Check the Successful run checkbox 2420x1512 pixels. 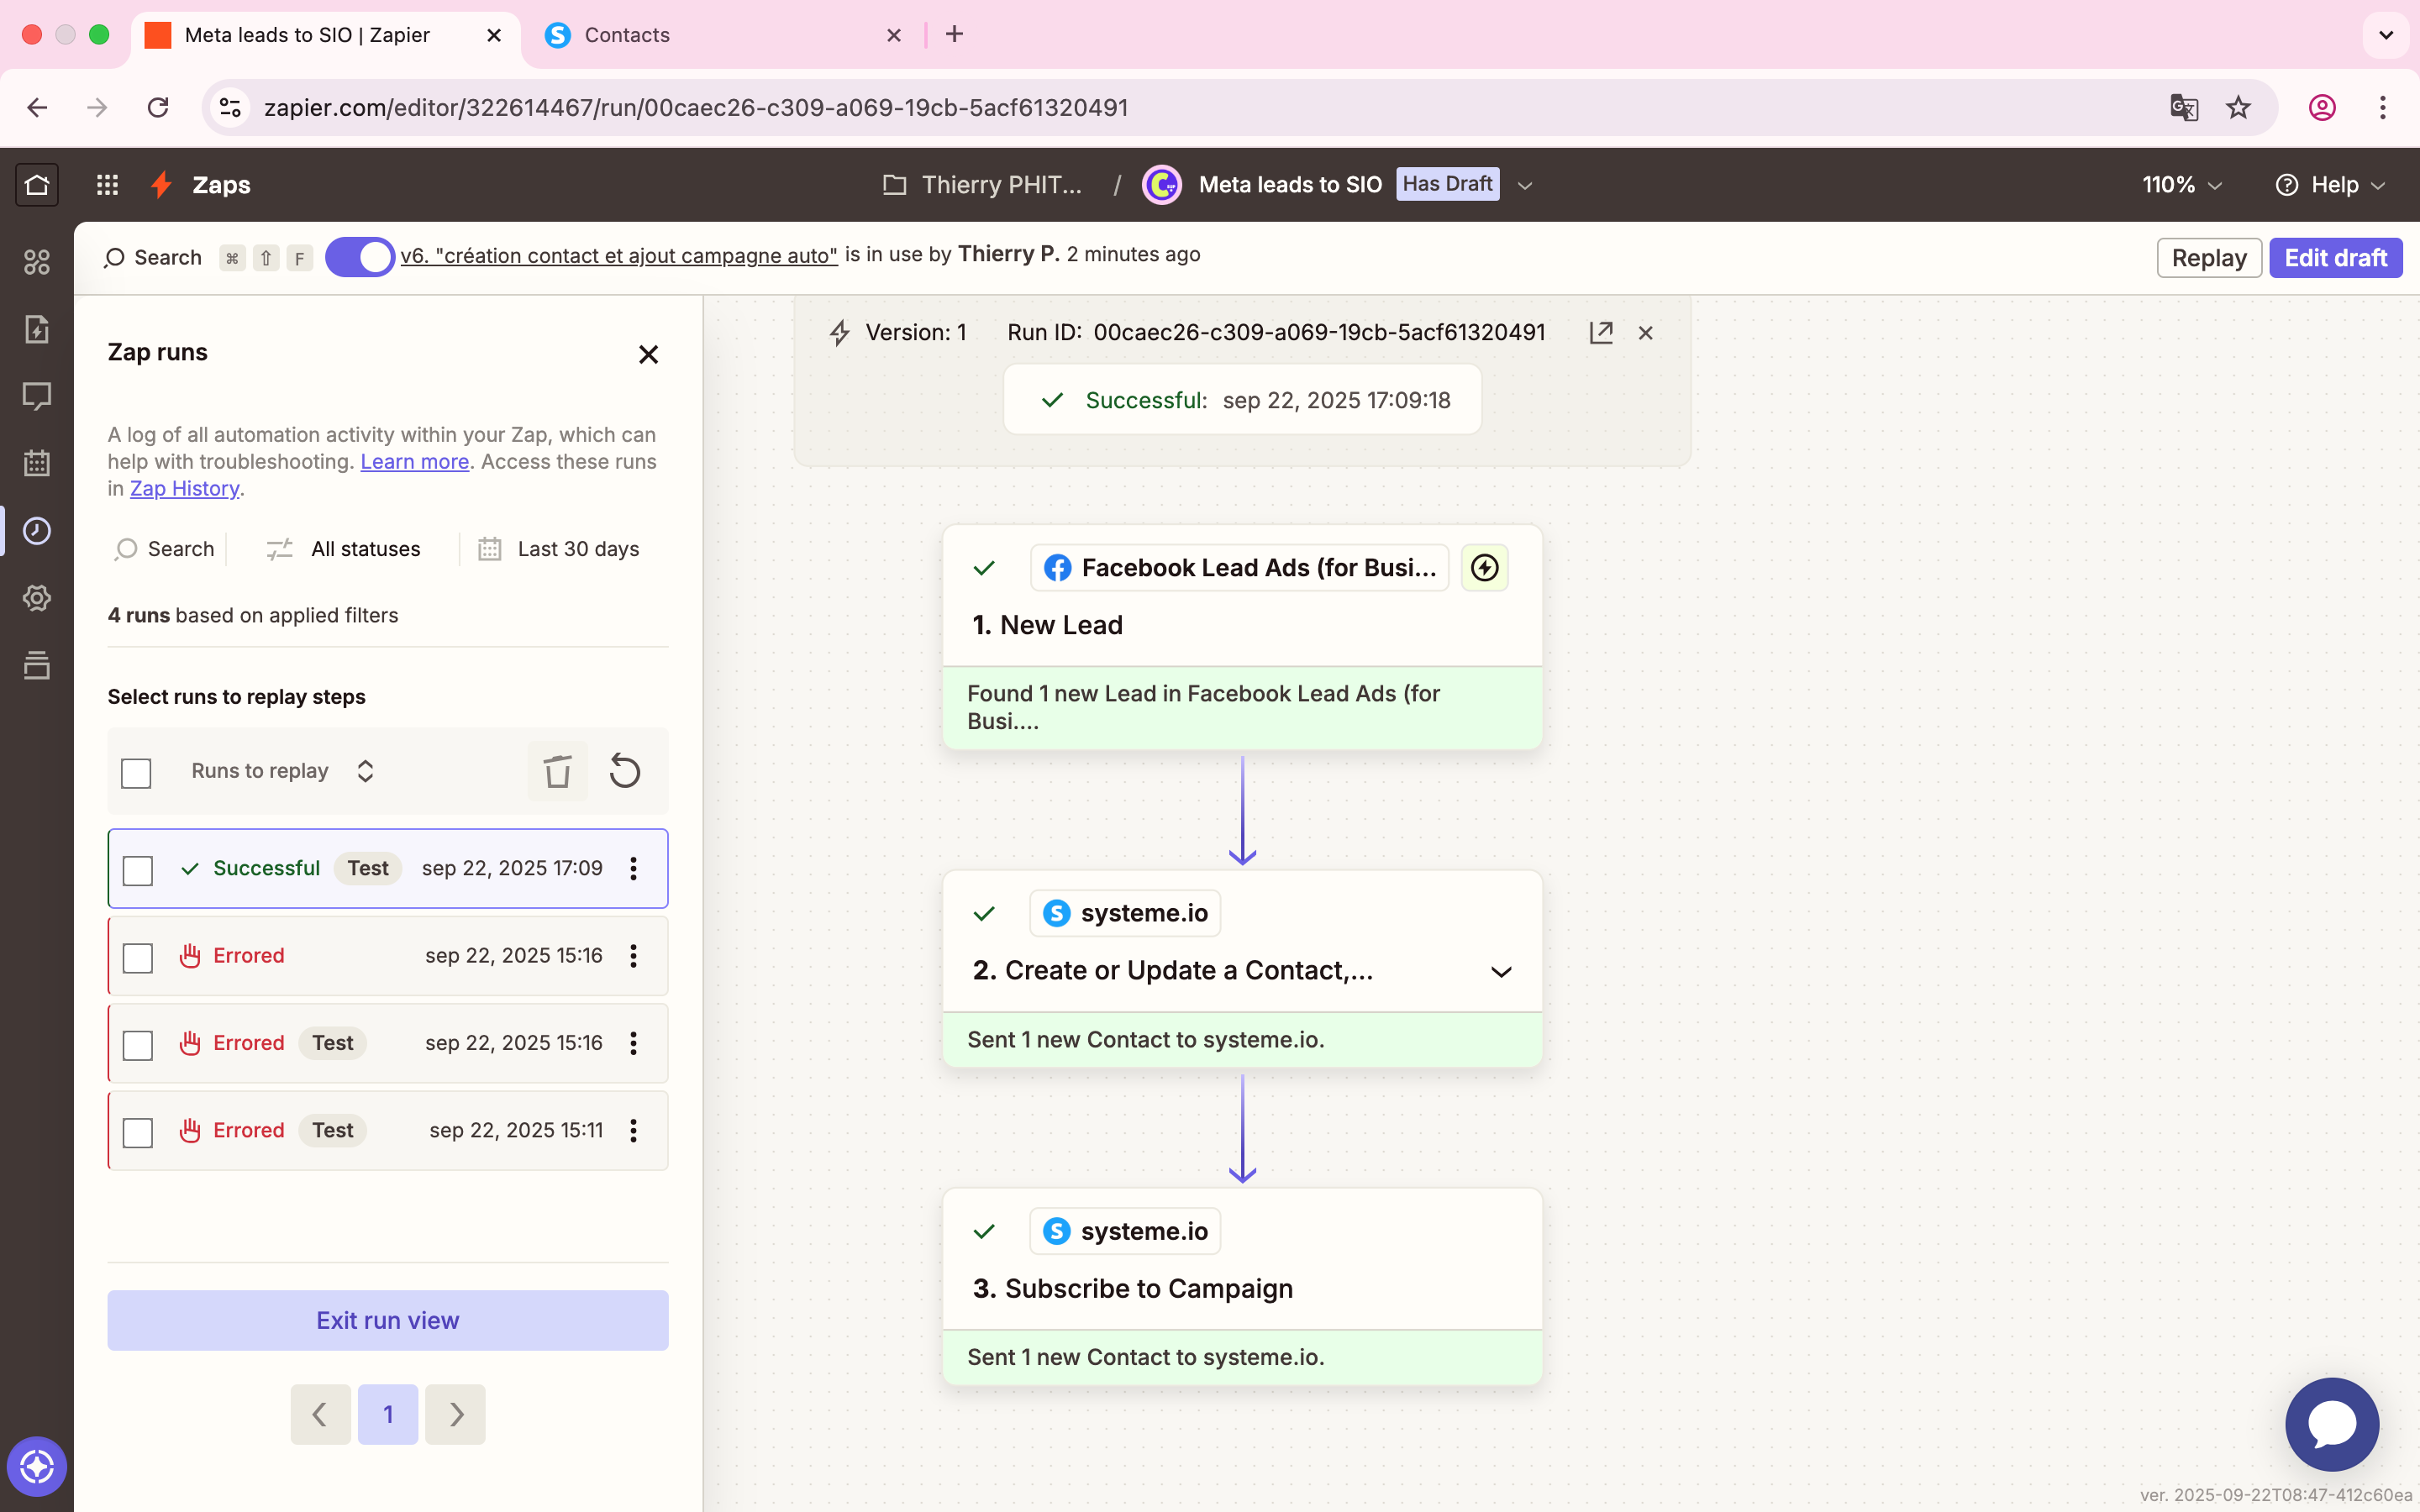pos(138,870)
